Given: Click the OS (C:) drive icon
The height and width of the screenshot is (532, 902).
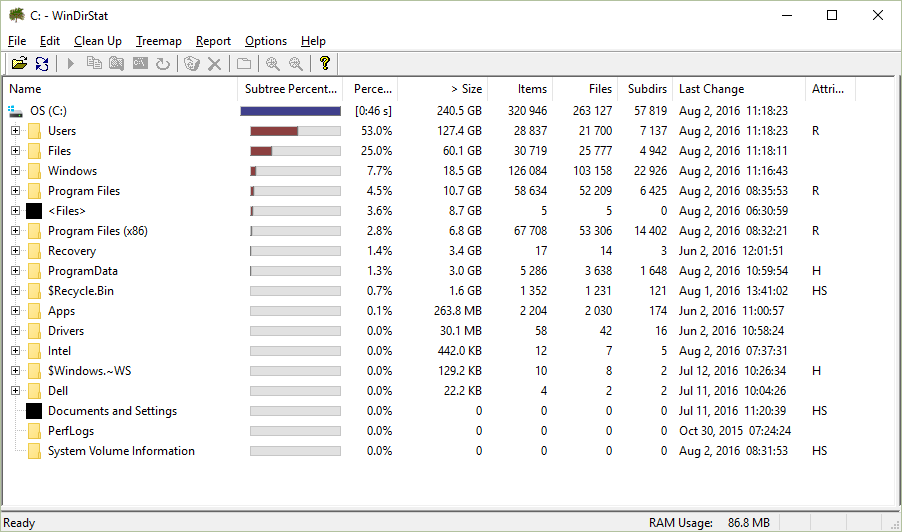Looking at the screenshot, I should [x=15, y=110].
